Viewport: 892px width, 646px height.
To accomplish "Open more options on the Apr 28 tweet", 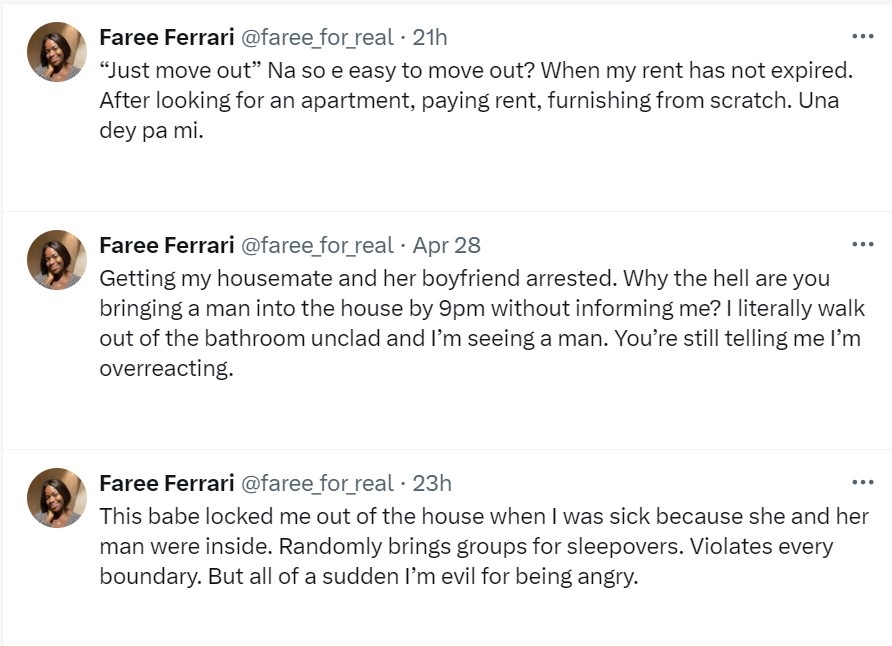I will pyautogui.click(x=862, y=244).
